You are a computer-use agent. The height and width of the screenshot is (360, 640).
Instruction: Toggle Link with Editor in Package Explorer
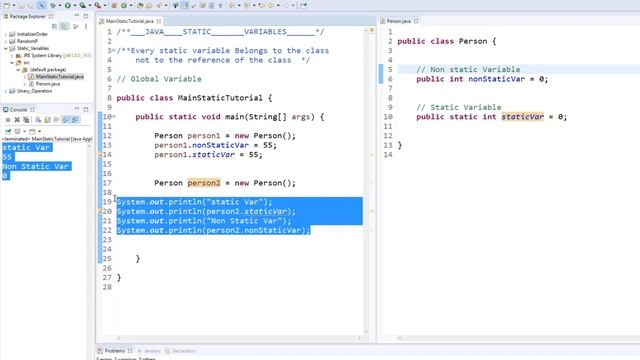[64, 27]
